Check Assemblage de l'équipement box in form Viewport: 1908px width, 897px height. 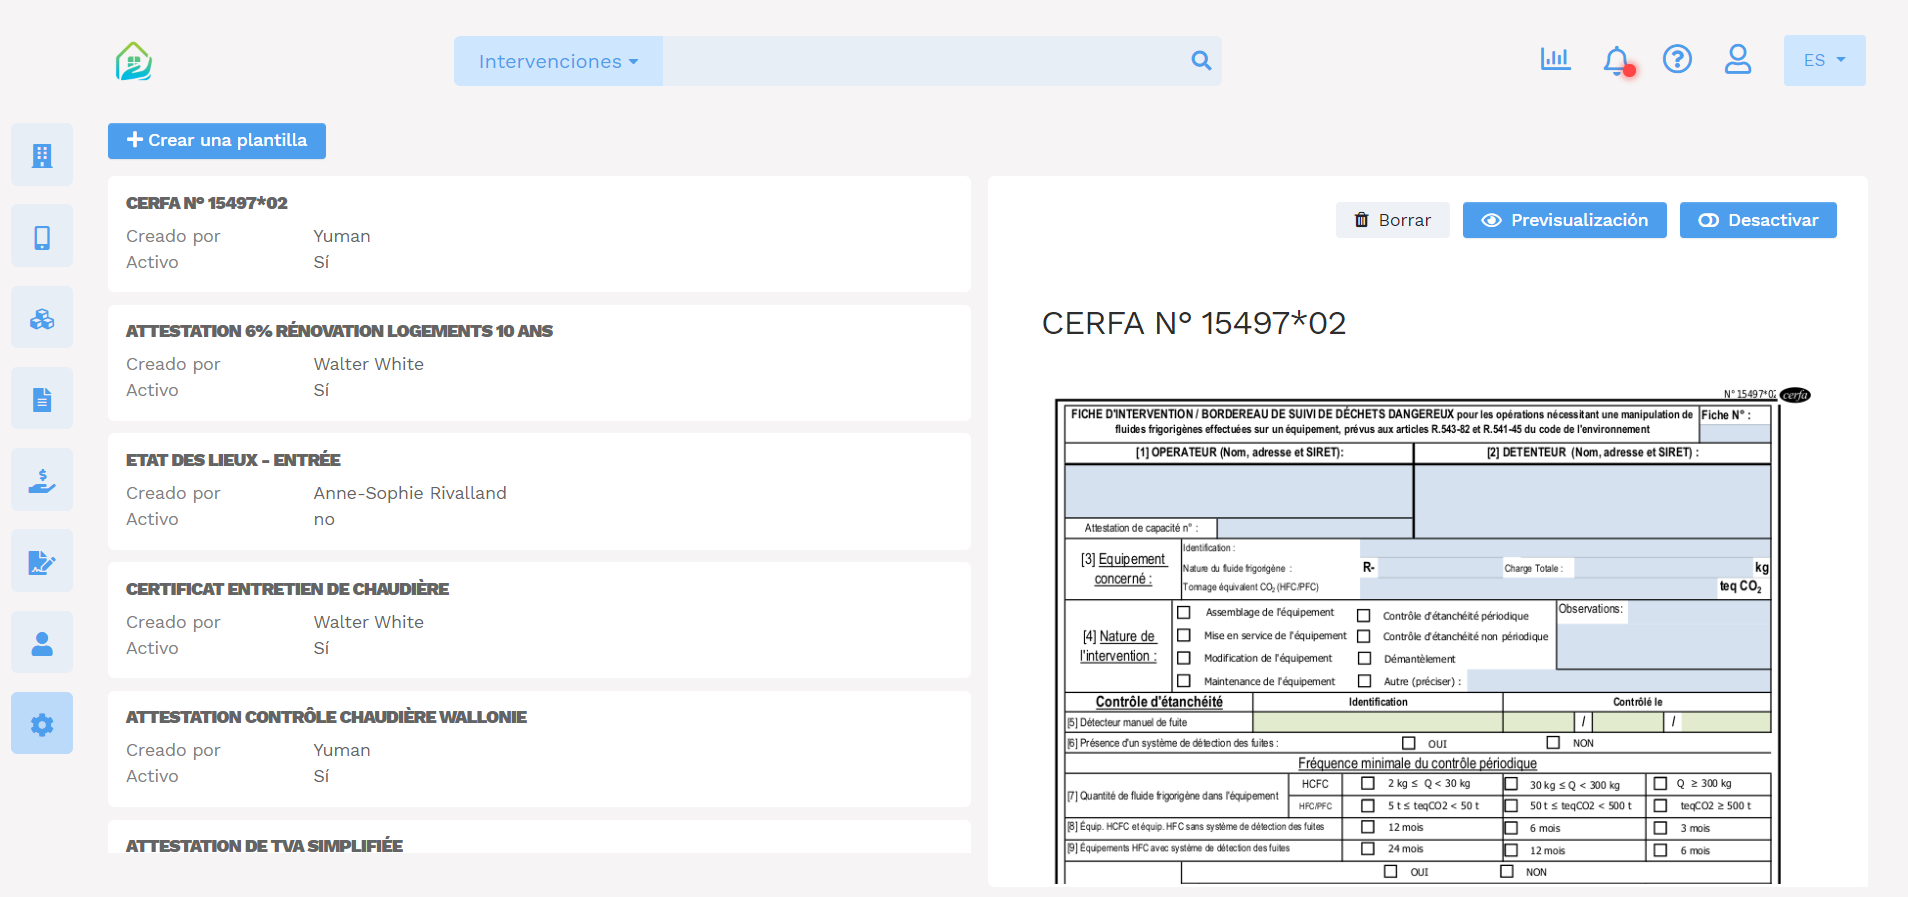[1184, 612]
